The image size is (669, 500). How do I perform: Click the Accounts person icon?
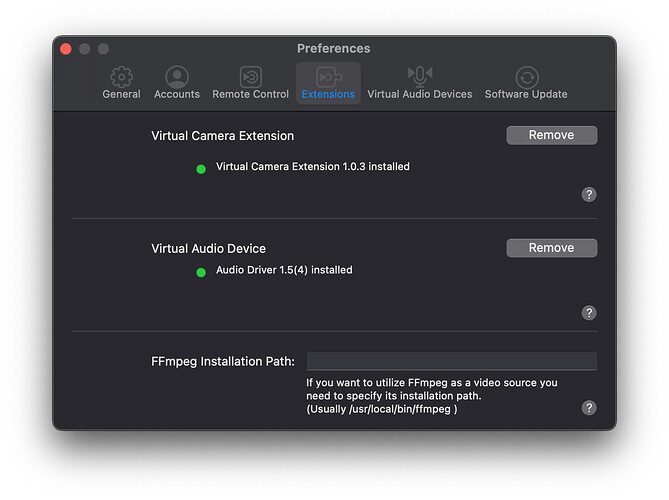coord(177,77)
